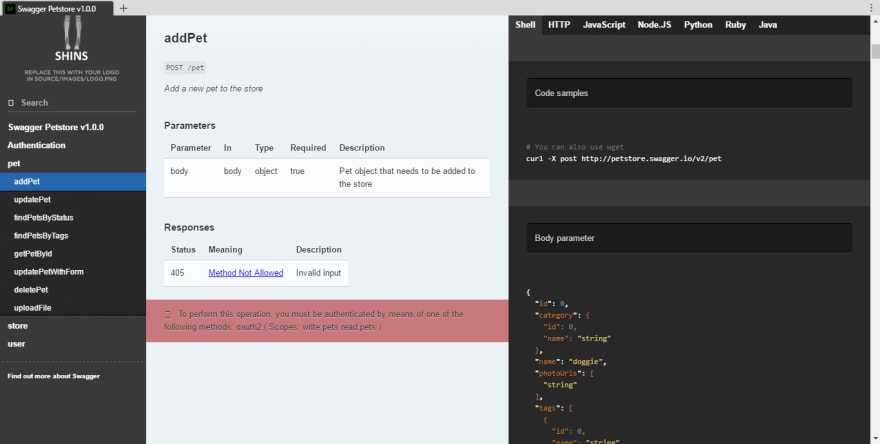Viewport: 880px width, 444px height.
Task: Click the "category" key in JSON
Action: (x=557, y=315)
